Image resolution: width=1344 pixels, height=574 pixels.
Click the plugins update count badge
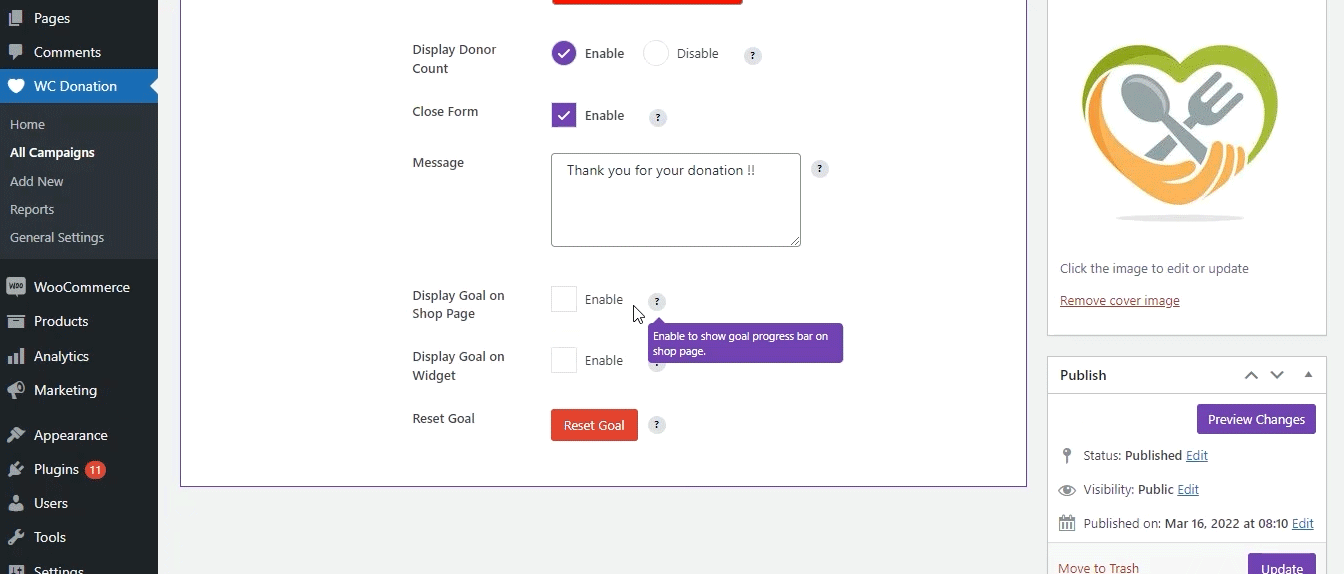95,469
